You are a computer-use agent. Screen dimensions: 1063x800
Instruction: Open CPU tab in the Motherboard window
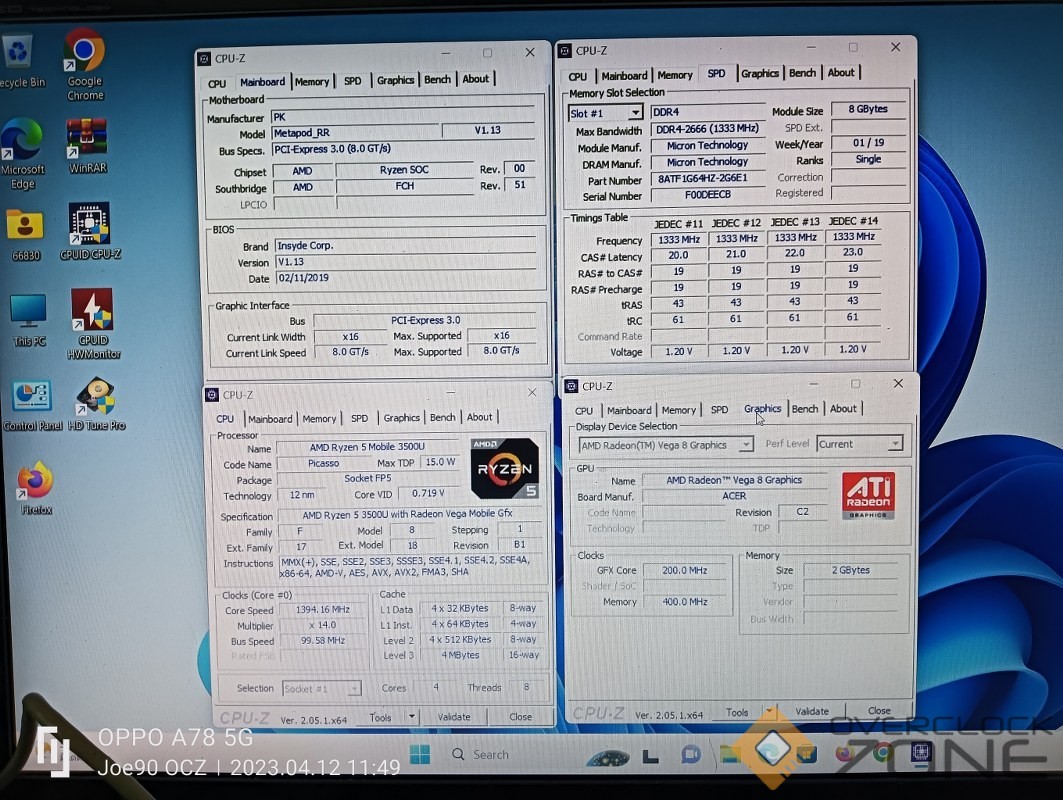pyautogui.click(x=217, y=83)
